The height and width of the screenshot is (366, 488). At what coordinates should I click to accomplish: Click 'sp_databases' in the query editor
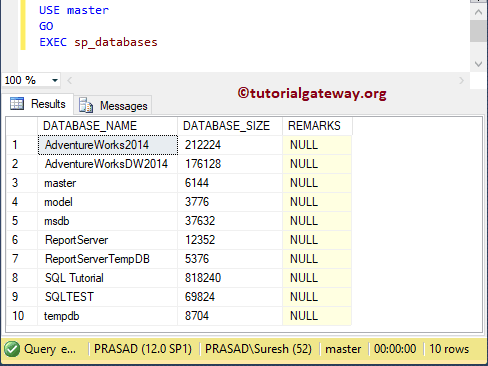[x=116, y=42]
